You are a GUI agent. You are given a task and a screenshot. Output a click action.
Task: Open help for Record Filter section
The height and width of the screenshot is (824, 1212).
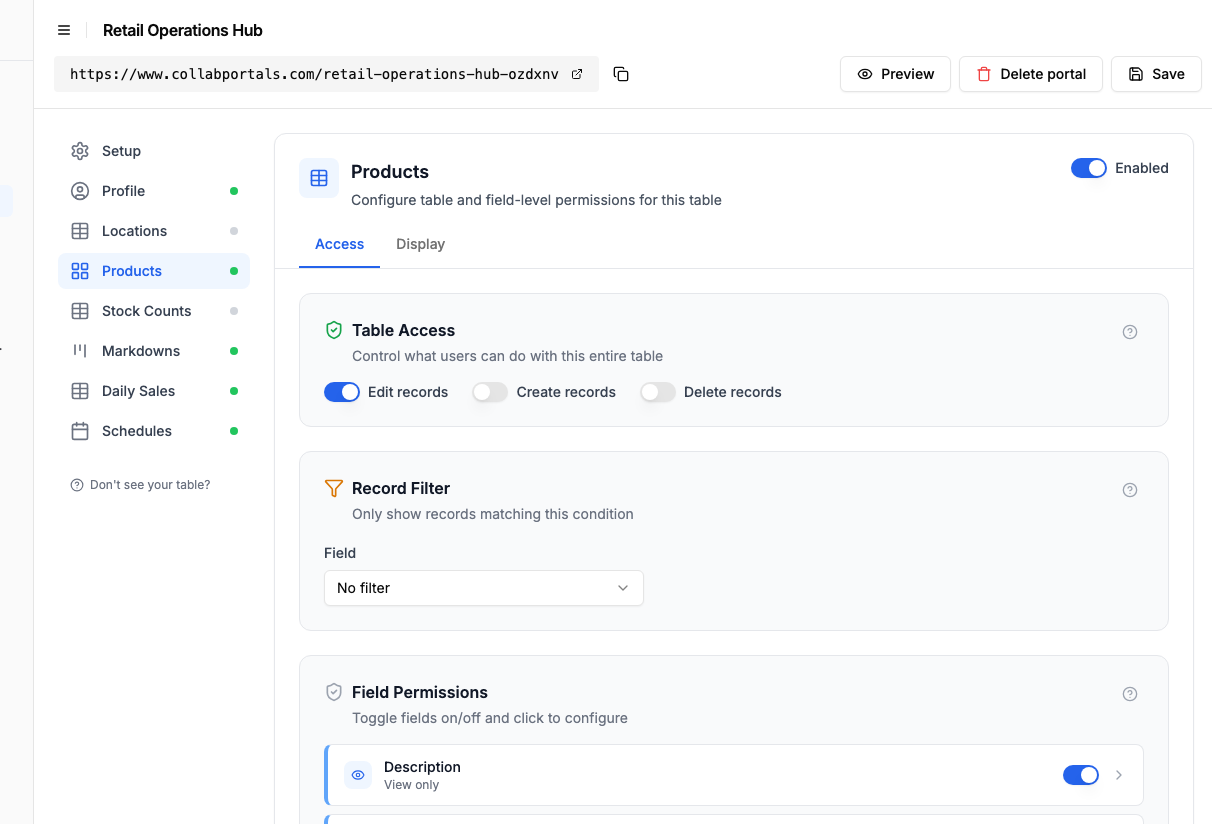coord(1130,490)
